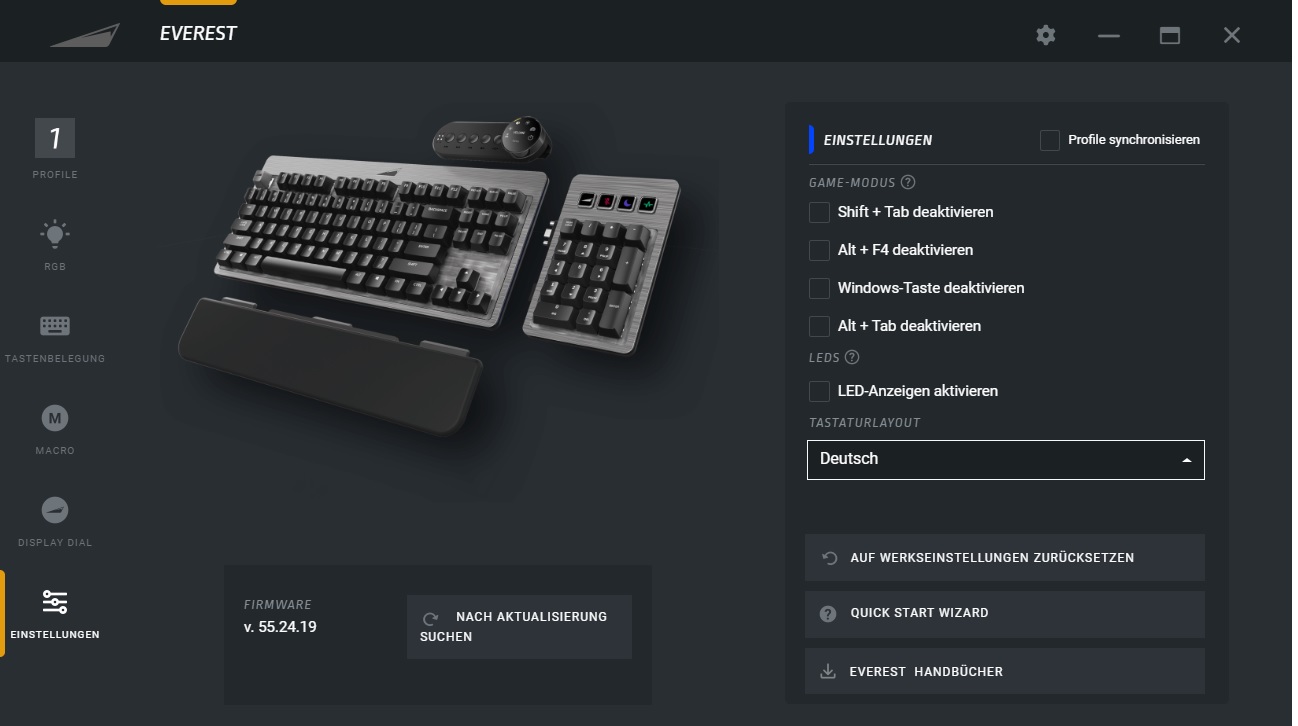Viewport: 1298px width, 726px height.
Task: Enable LED-Anzeigen aktivieren checkbox
Action: point(819,391)
